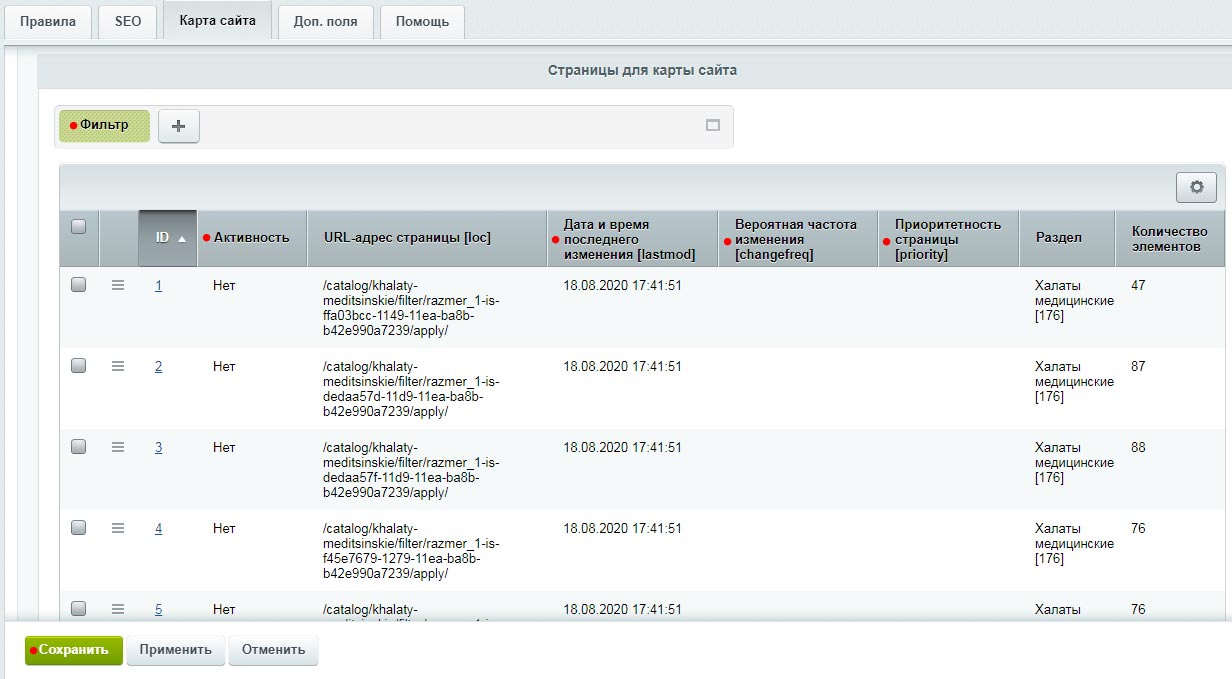1232x679 pixels.
Task: Open the action menu icon for row ID 5
Action: click(x=118, y=608)
